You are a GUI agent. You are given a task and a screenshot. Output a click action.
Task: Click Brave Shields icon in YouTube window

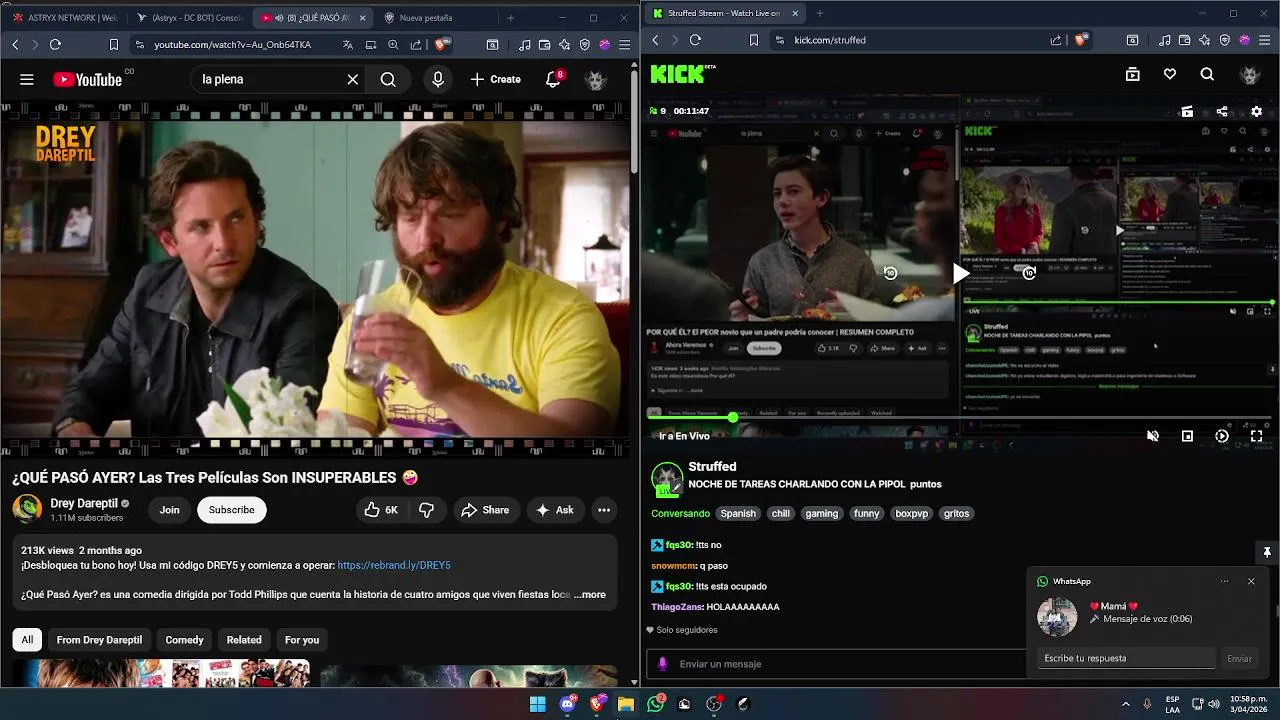[x=442, y=45]
